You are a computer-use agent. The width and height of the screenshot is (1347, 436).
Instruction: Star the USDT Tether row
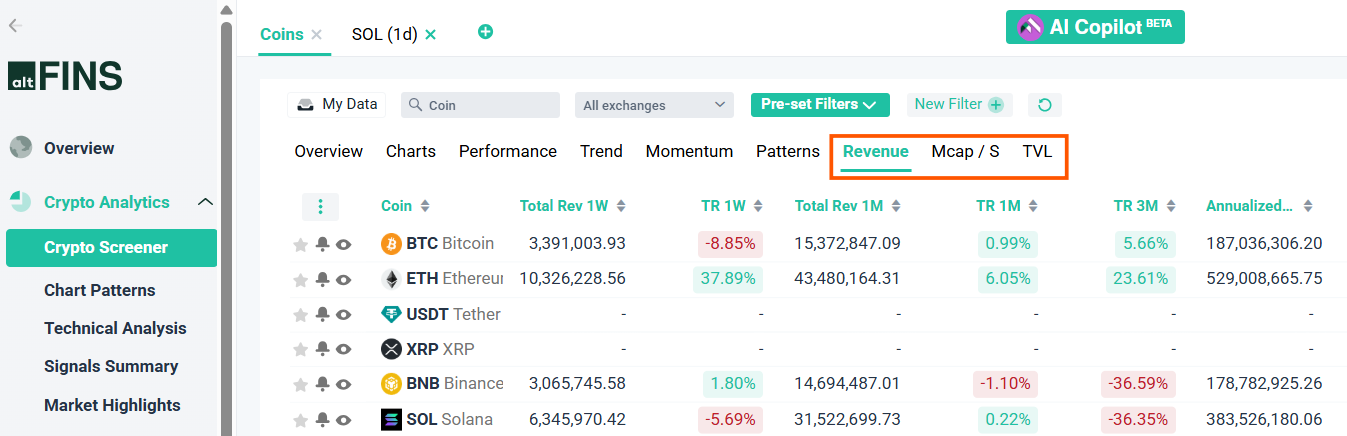coord(300,315)
